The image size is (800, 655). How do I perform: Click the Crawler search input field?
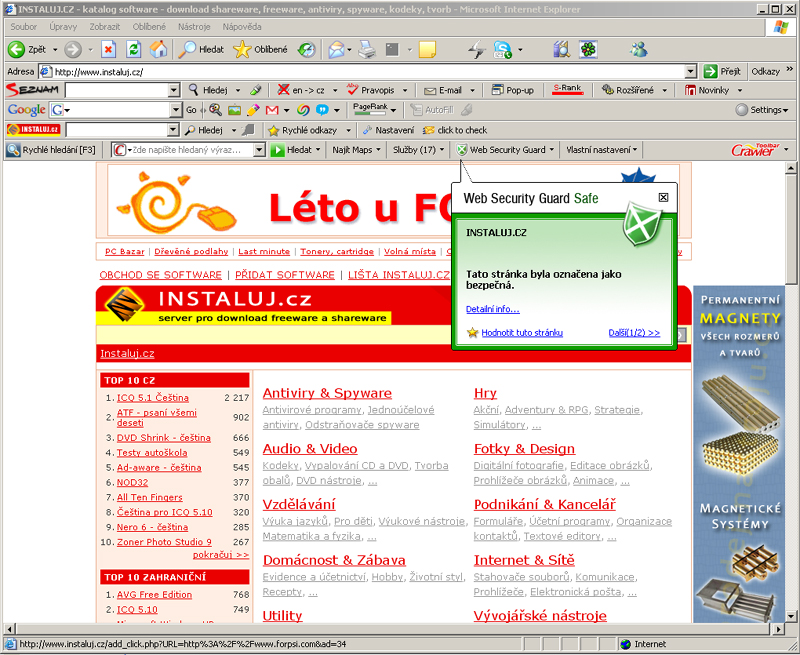(188, 150)
